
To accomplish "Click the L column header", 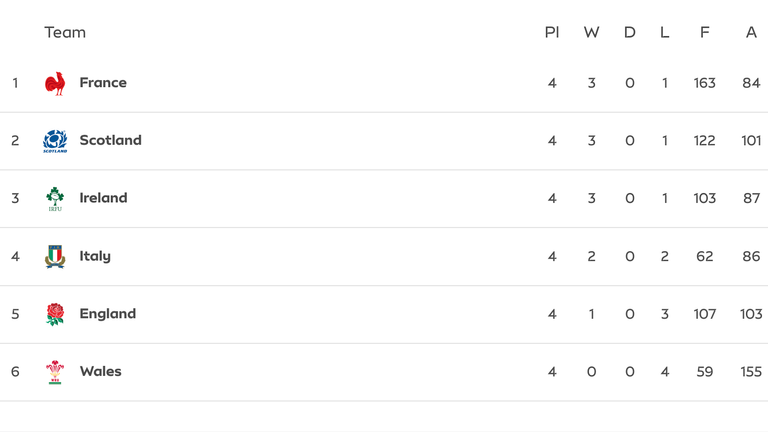I will coord(664,32).
